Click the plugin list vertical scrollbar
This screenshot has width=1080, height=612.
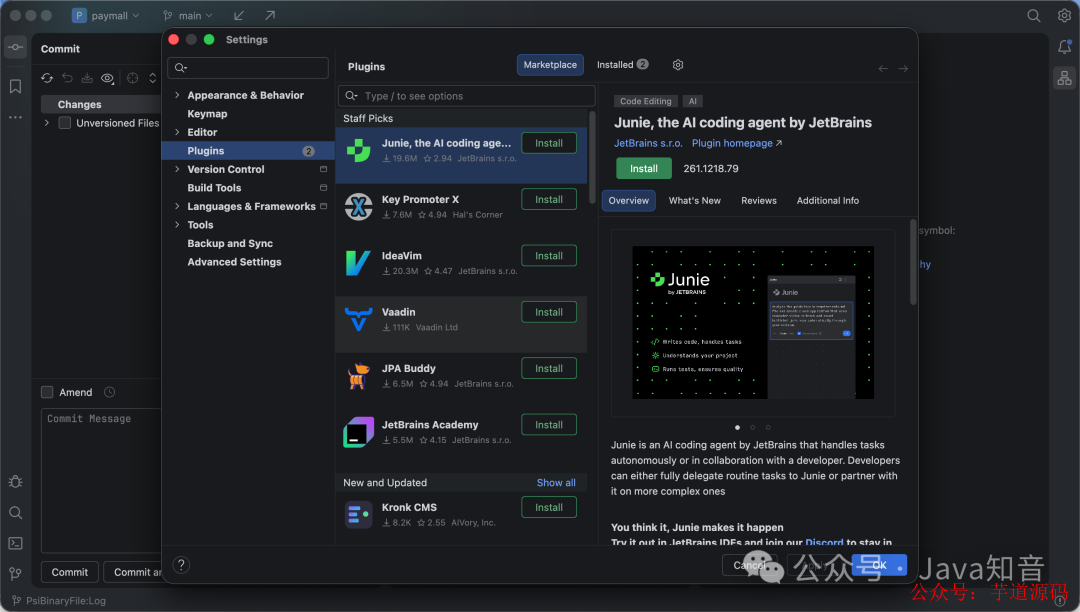coord(592,158)
